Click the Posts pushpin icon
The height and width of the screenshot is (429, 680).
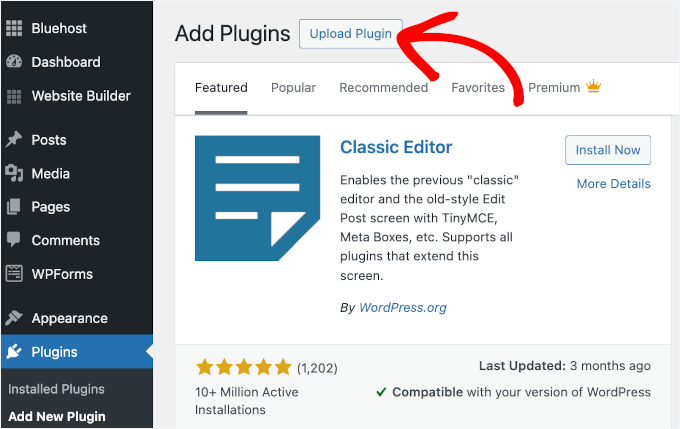(14, 140)
